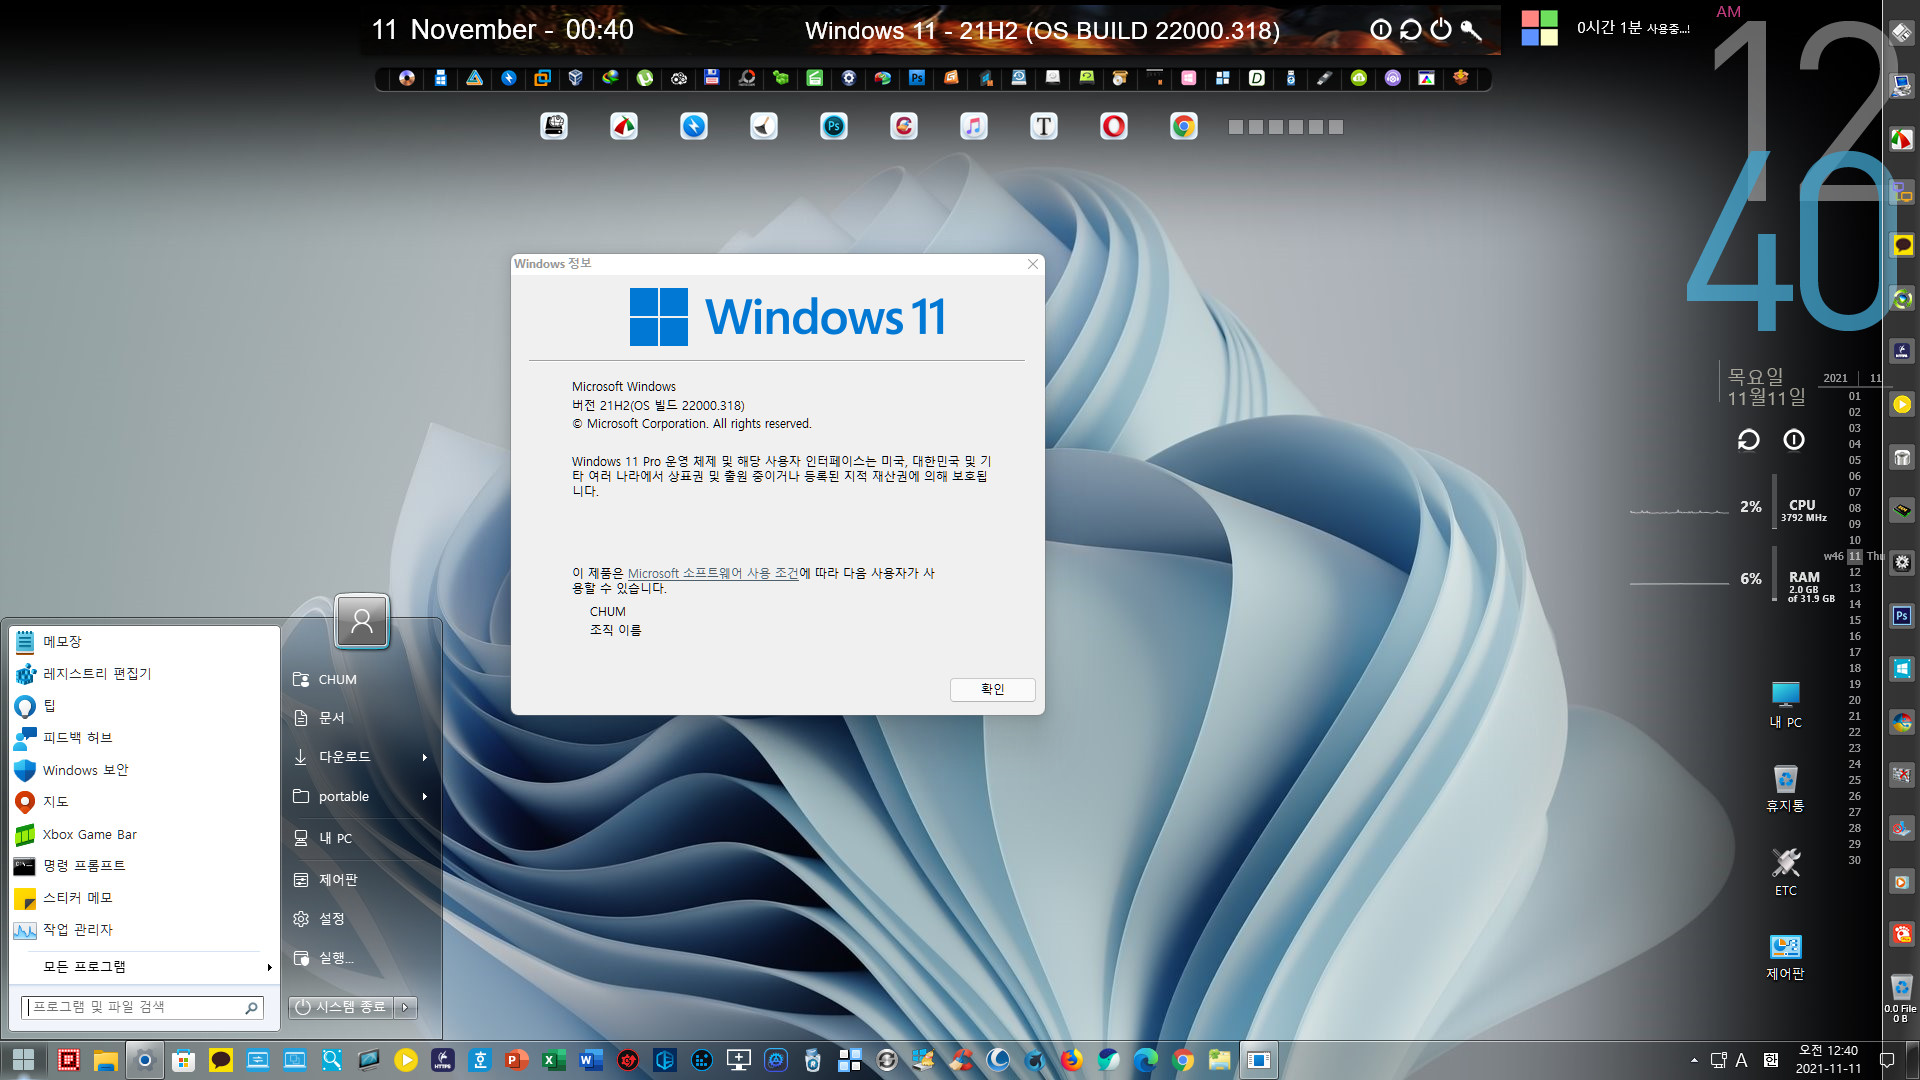Open the shutdown options arrow beside 시스템 종료
The width and height of the screenshot is (1920, 1080).
point(405,1007)
